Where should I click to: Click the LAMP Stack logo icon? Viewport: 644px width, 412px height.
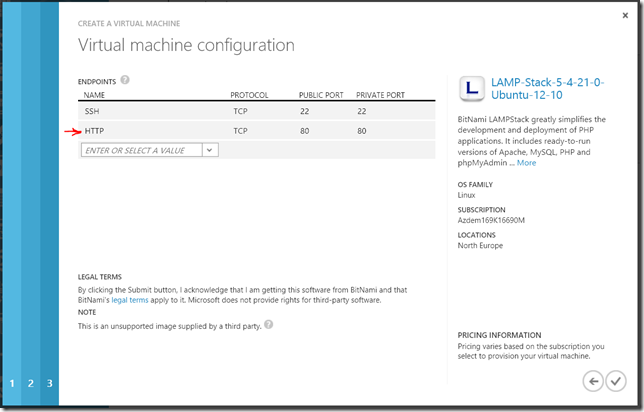[x=472, y=88]
